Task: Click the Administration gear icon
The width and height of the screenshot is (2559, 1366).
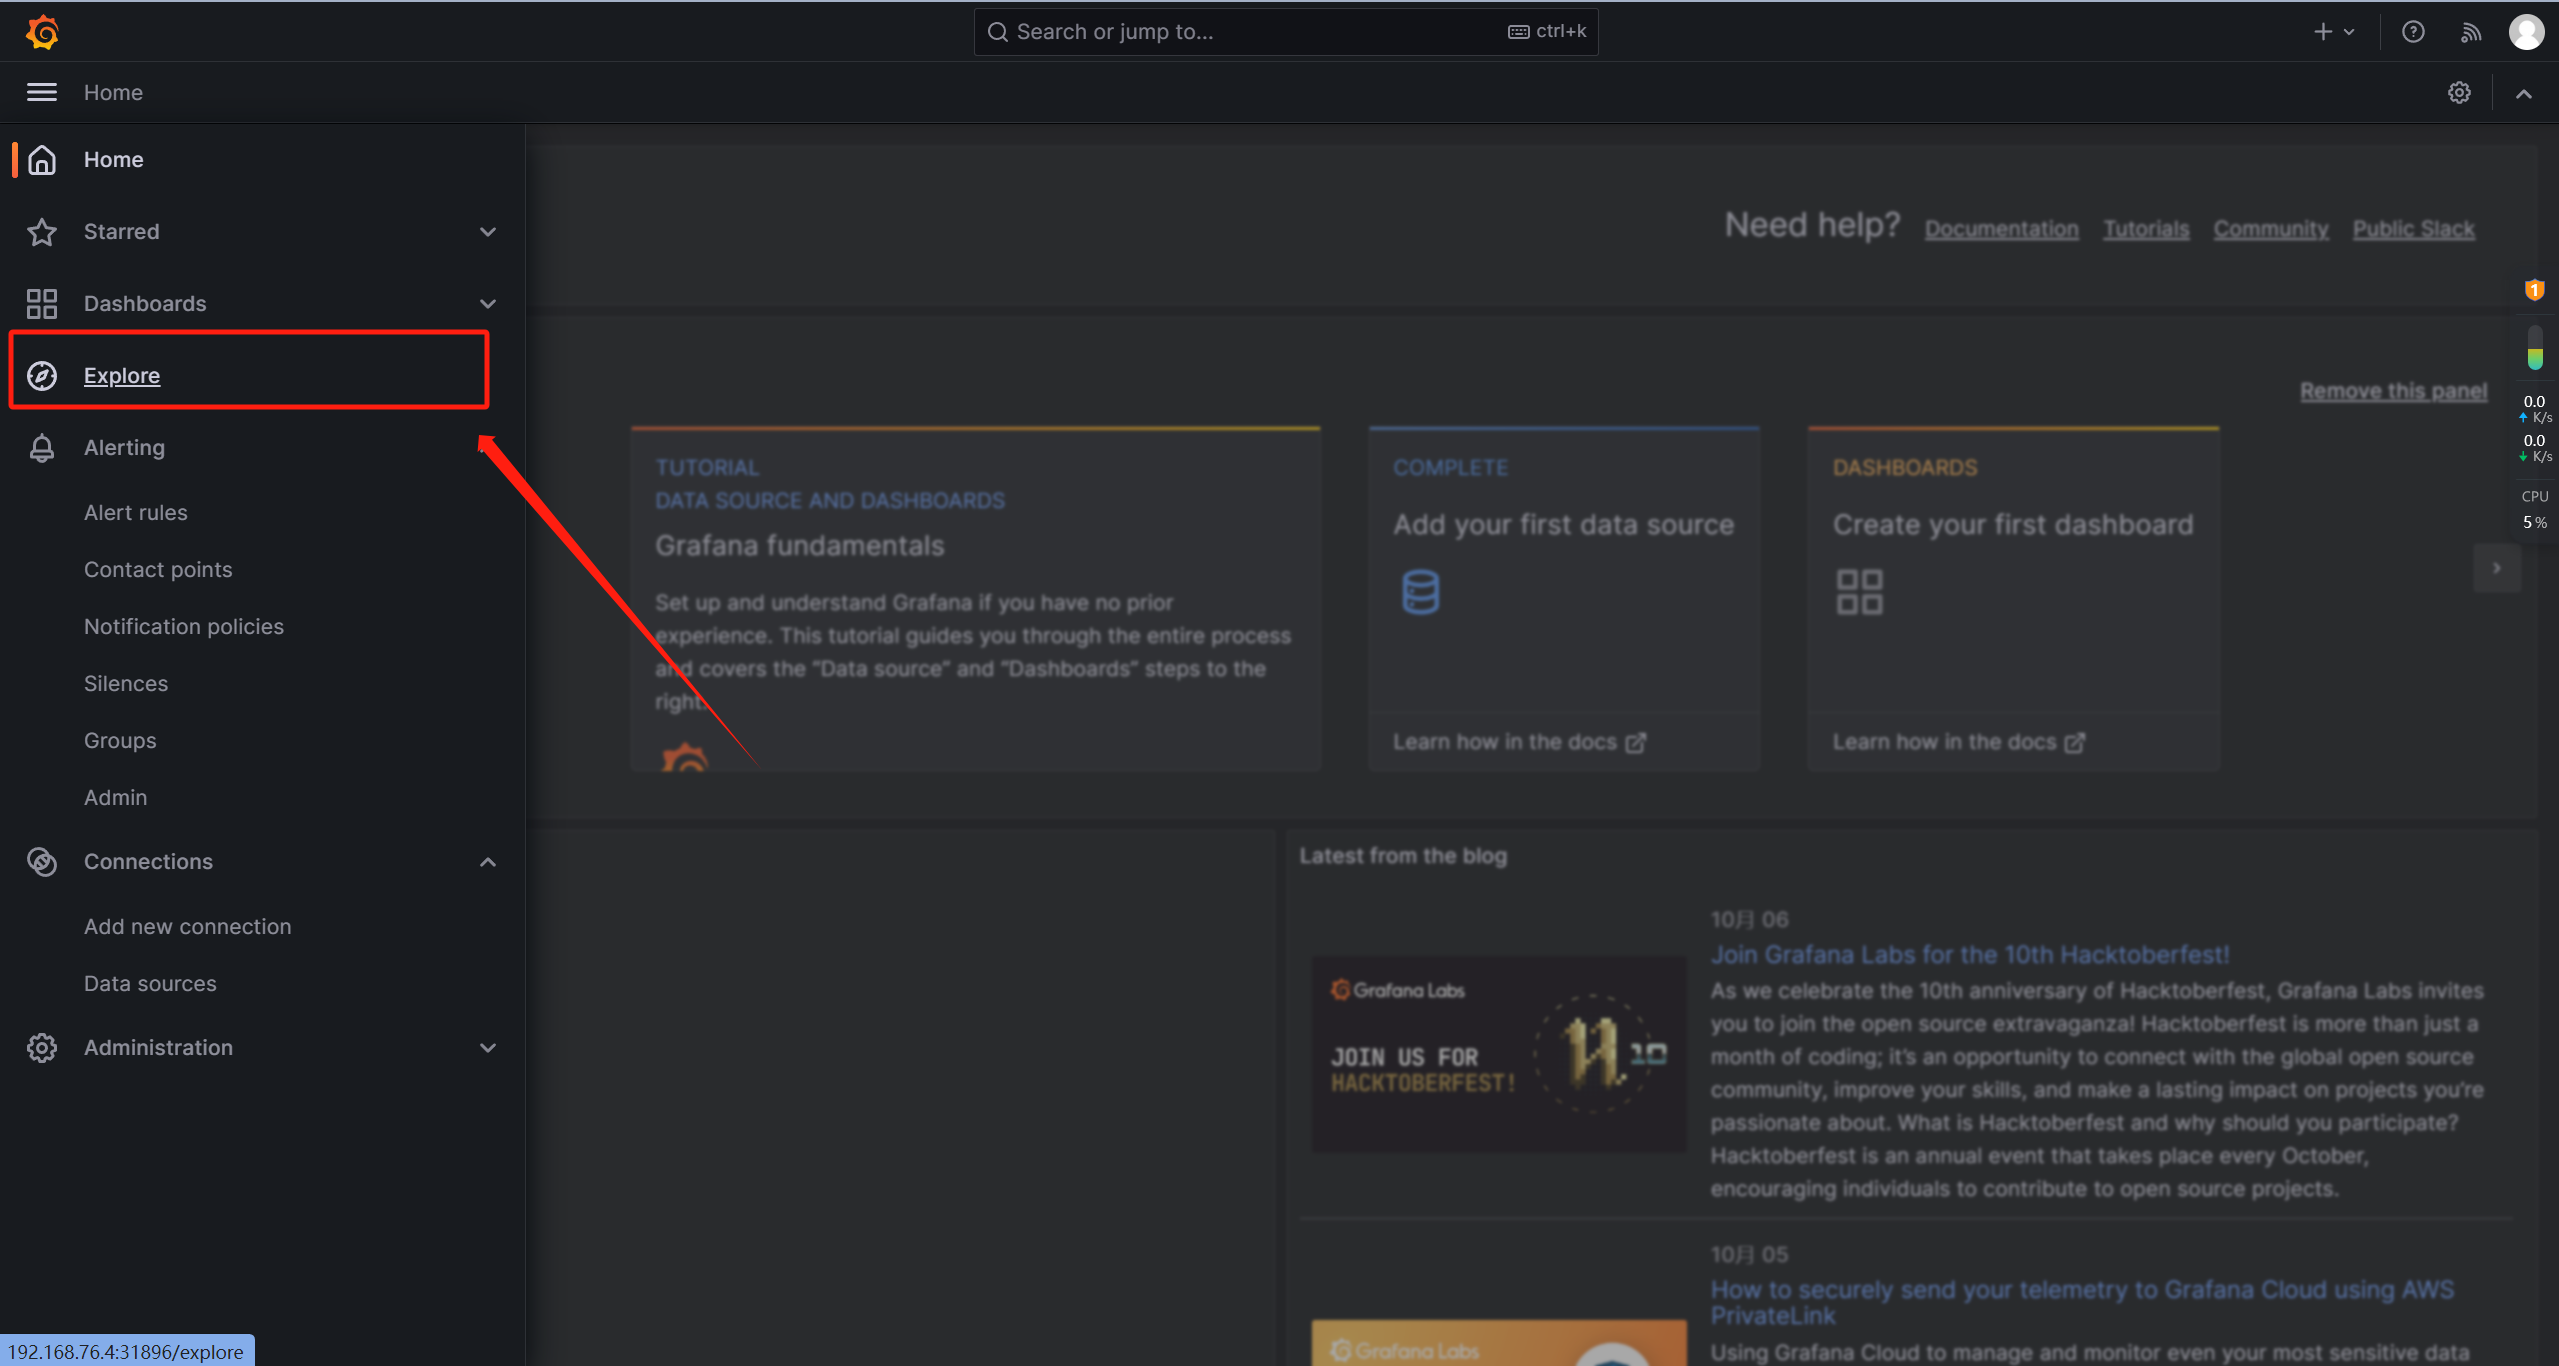Action: pyautogui.click(x=42, y=1048)
